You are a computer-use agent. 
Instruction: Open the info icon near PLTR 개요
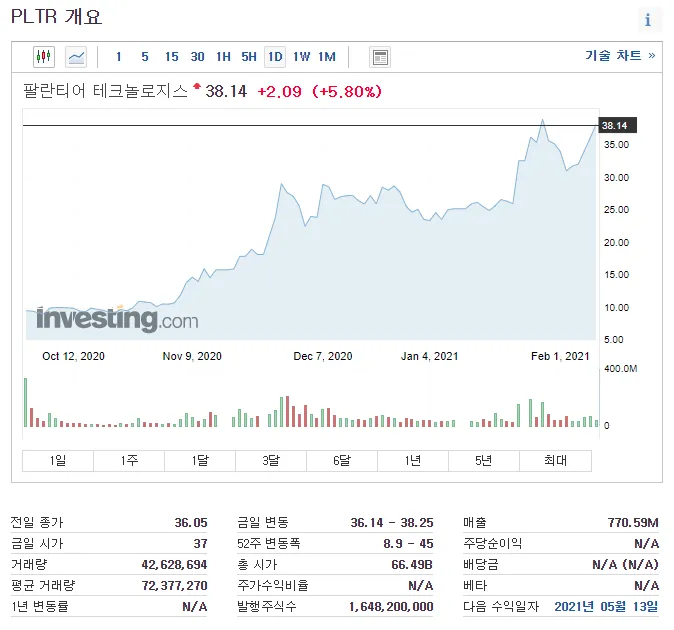[x=647, y=19]
